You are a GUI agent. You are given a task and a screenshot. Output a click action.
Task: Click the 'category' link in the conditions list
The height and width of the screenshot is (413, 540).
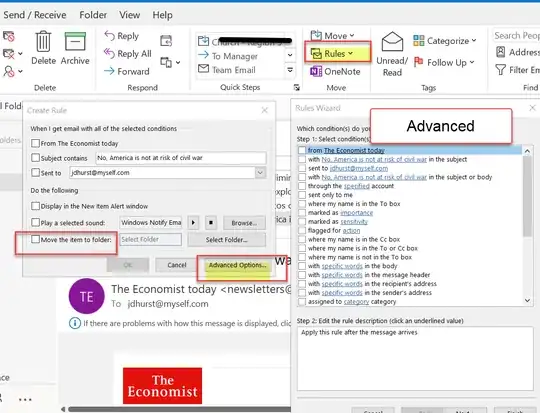pyautogui.click(x=356, y=301)
